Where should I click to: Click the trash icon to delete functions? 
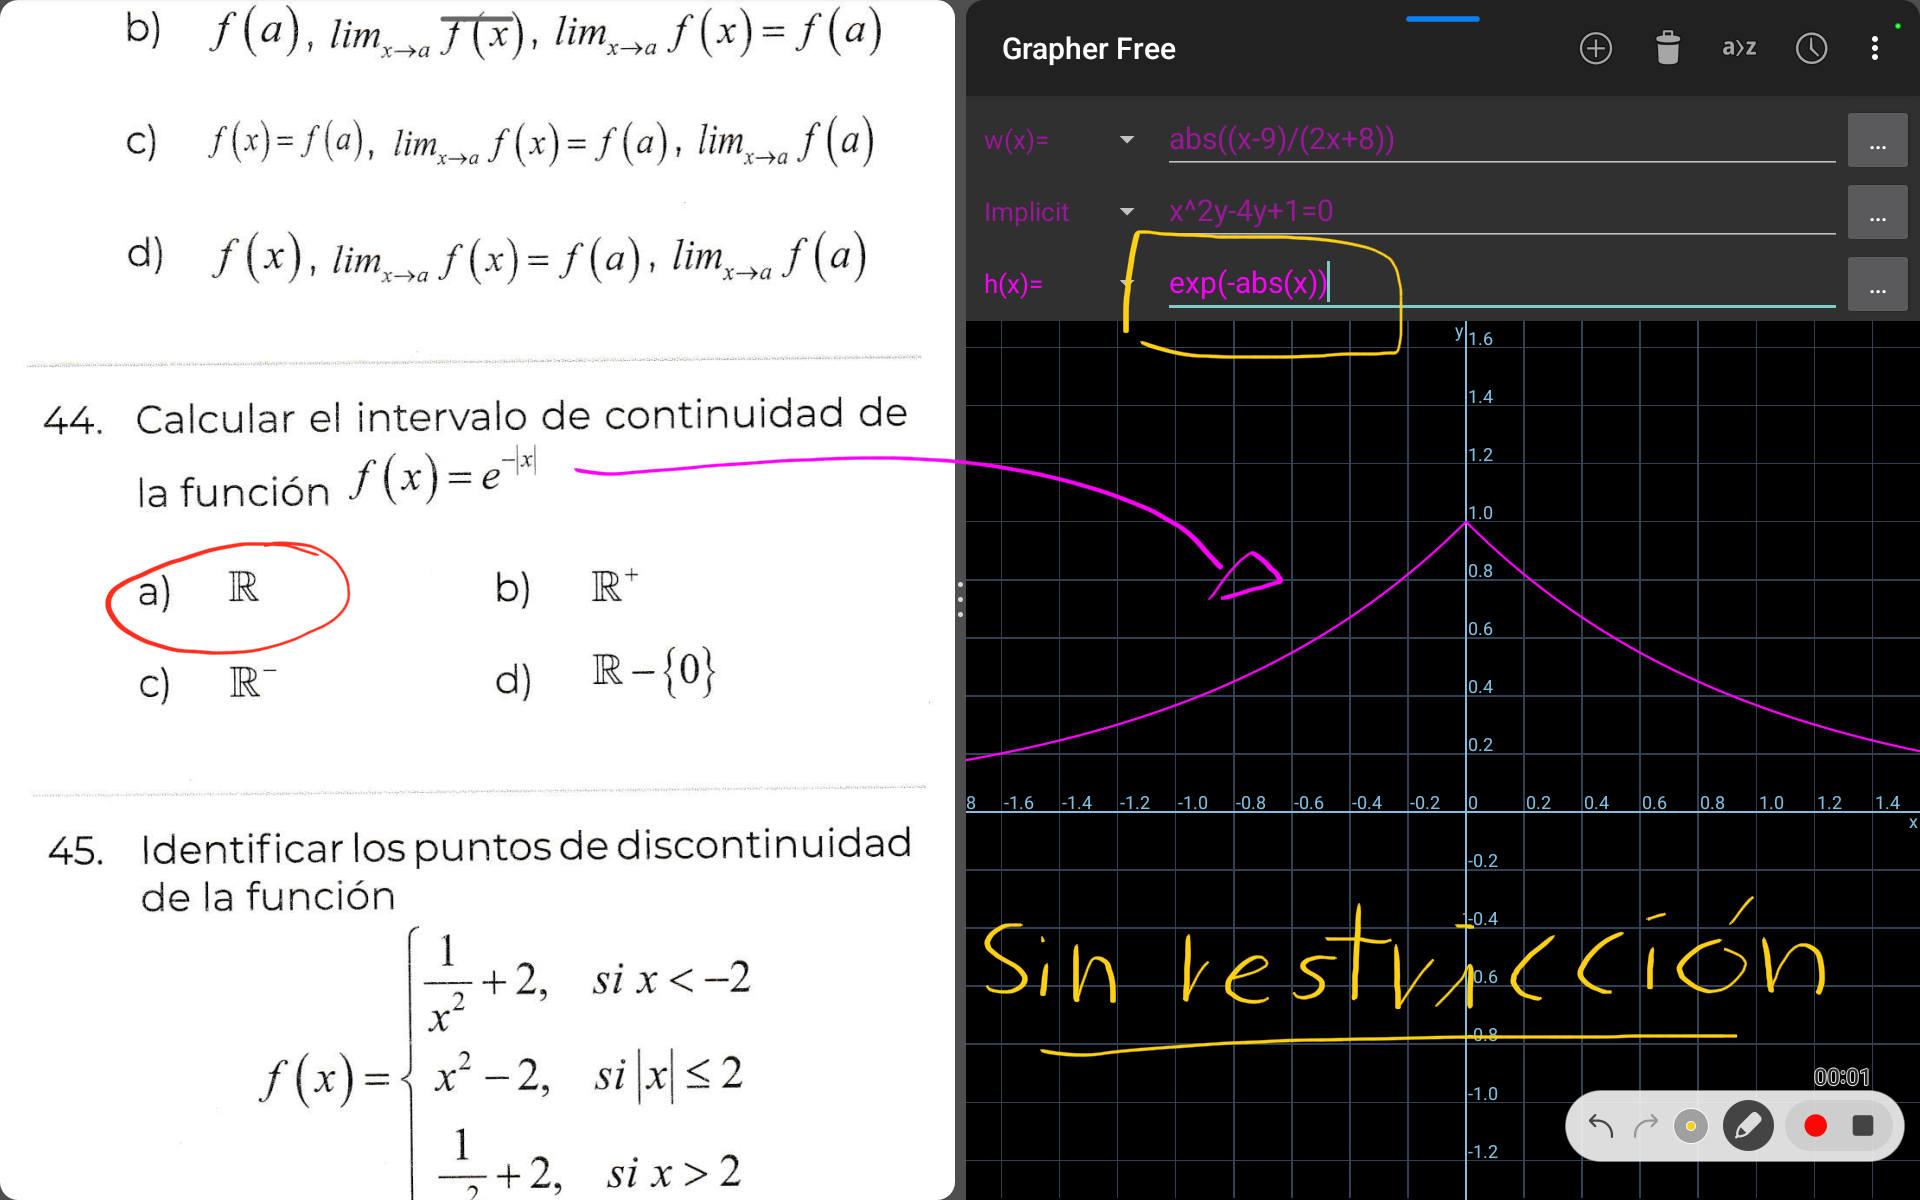1667,47
